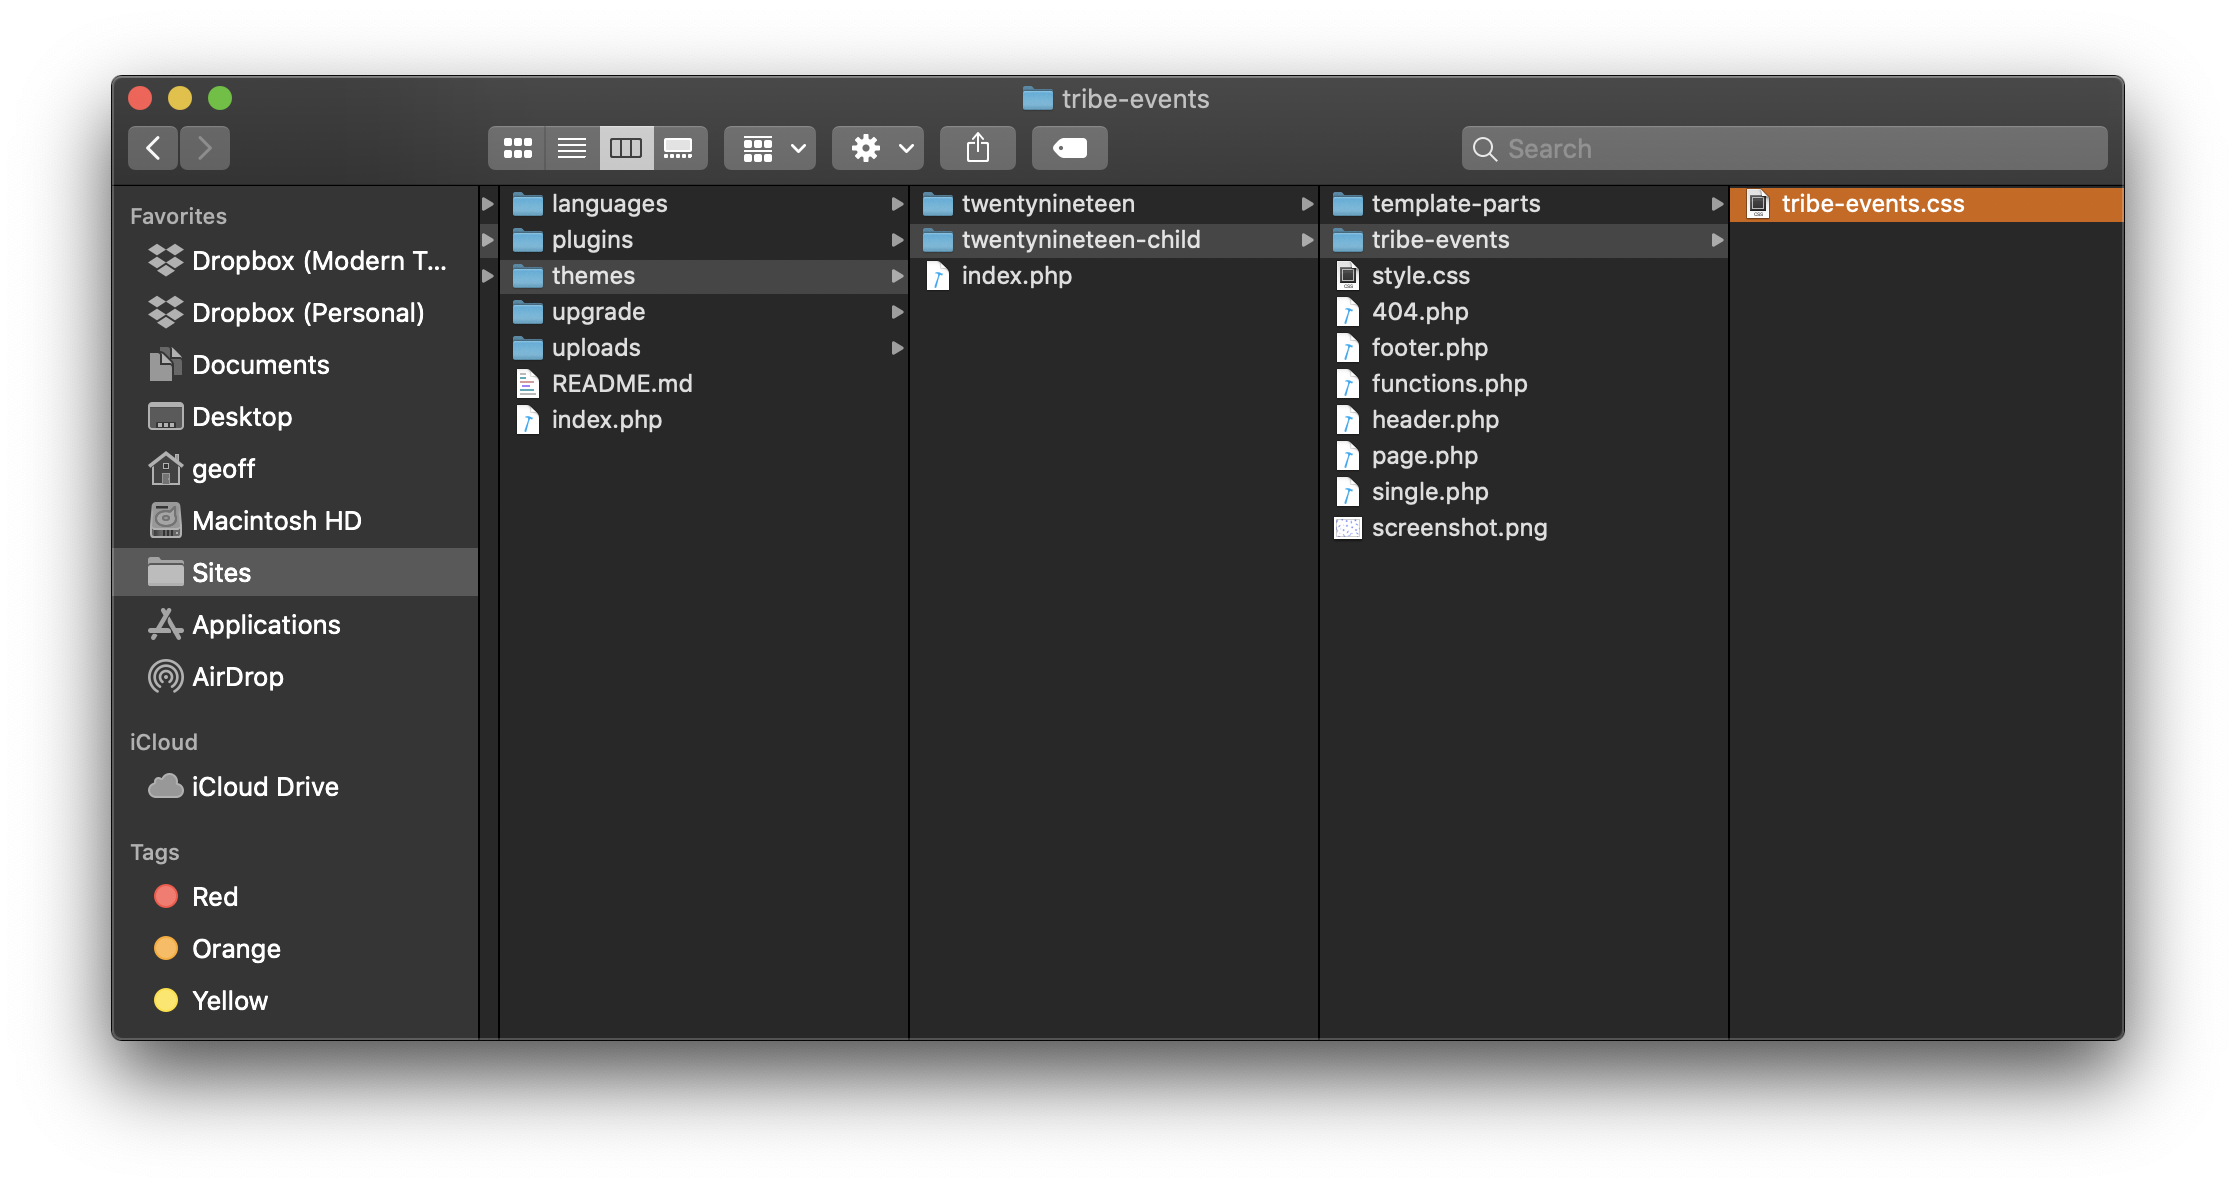Select index.php below README.md
Viewport: 2236px width, 1188px height.
[x=704, y=420]
